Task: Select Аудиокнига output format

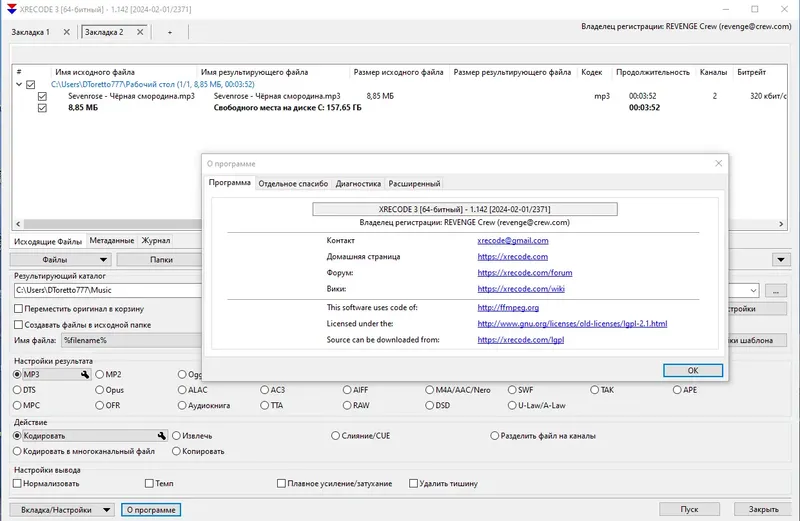Action: (x=182, y=405)
